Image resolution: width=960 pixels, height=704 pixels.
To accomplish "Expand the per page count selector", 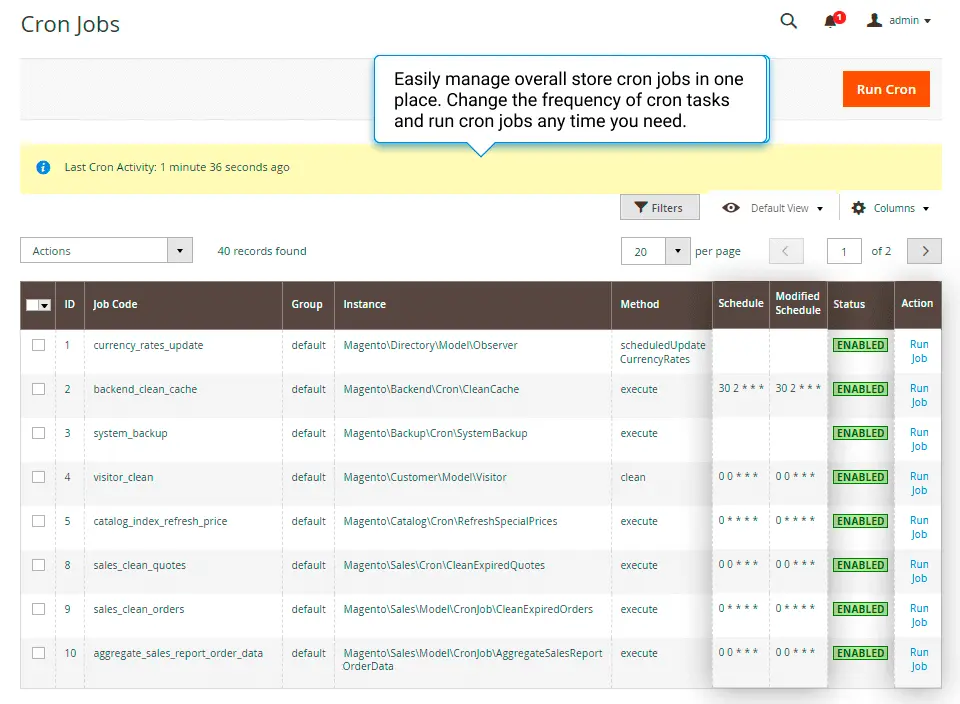I will pos(676,251).
